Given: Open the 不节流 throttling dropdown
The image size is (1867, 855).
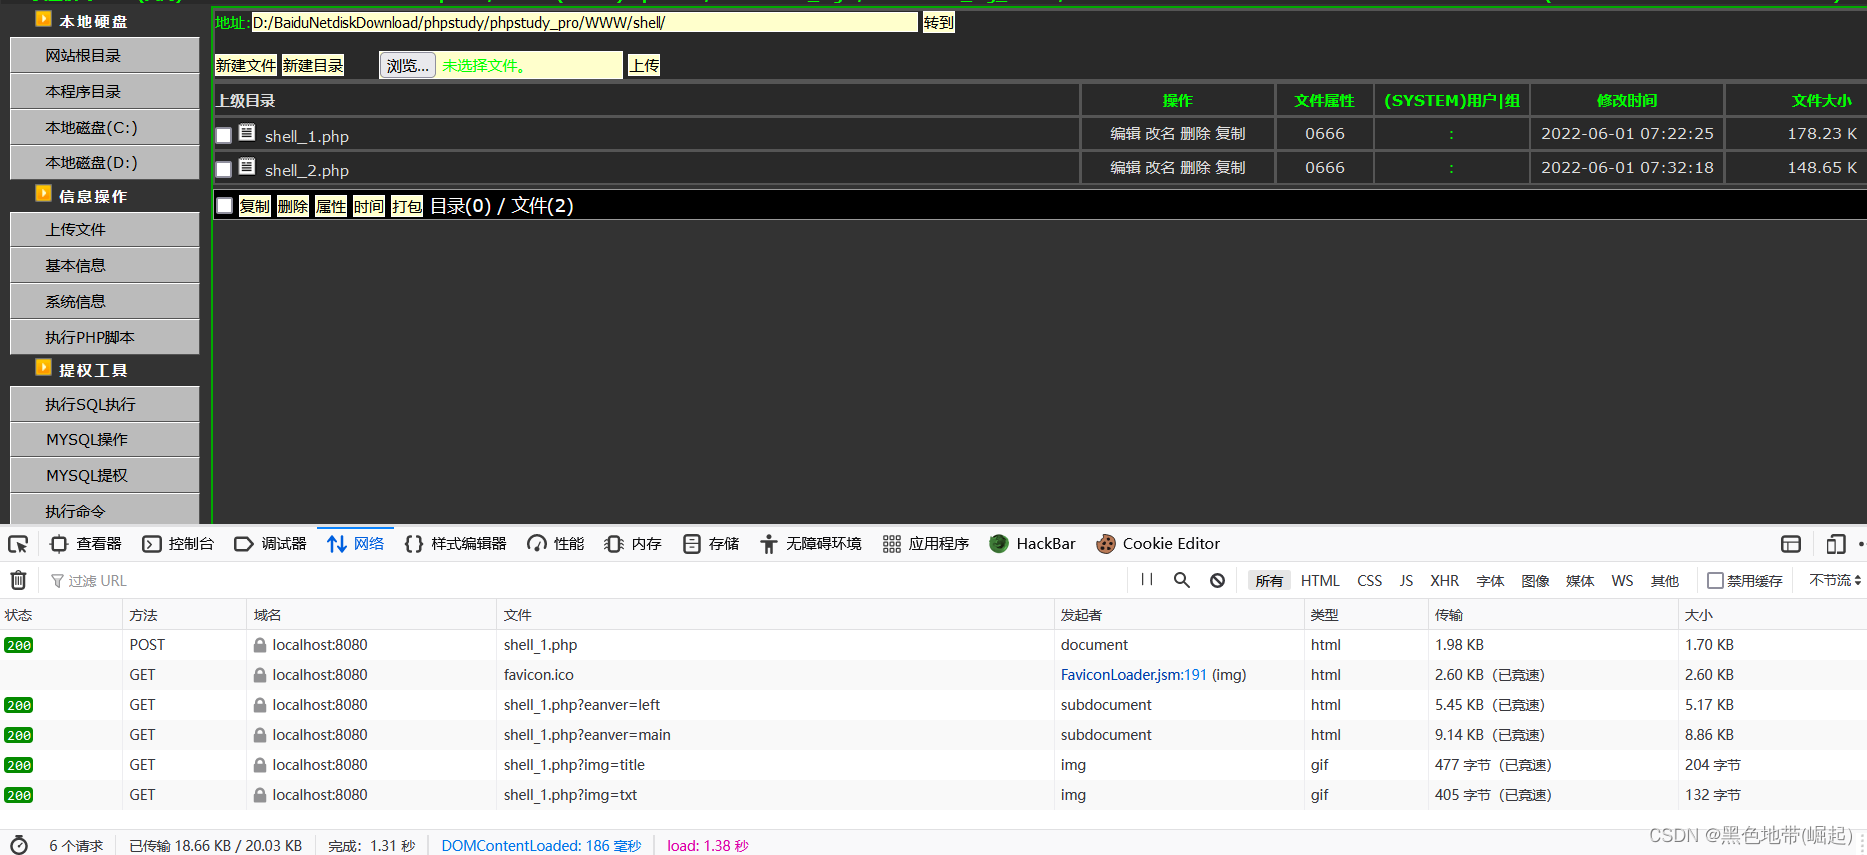Looking at the screenshot, I should (x=1835, y=580).
